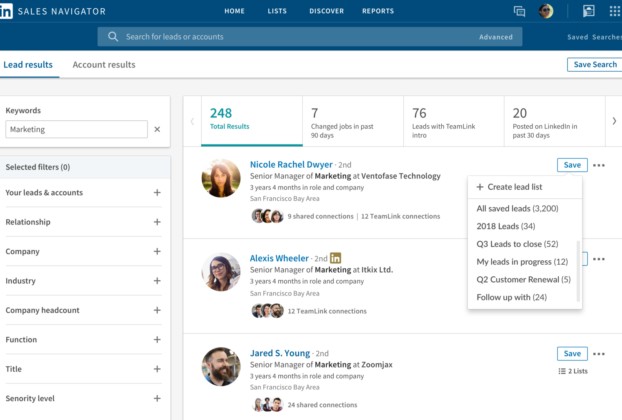Click next arrow on results summary carousel
The height and width of the screenshot is (420, 622).
coord(614,121)
